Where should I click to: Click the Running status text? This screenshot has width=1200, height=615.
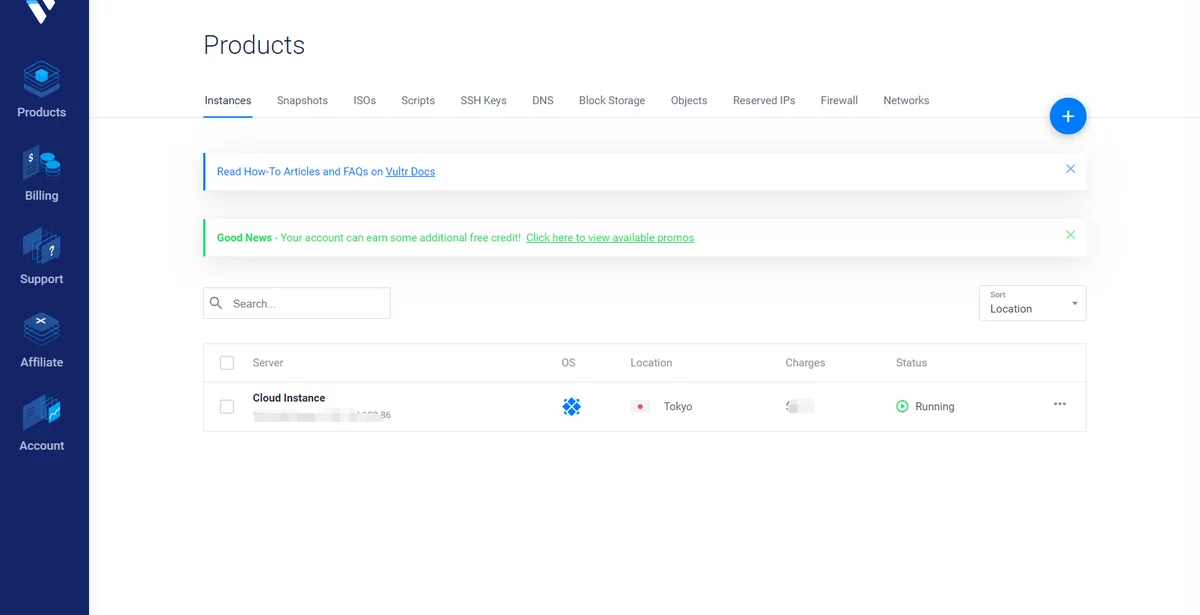point(935,407)
